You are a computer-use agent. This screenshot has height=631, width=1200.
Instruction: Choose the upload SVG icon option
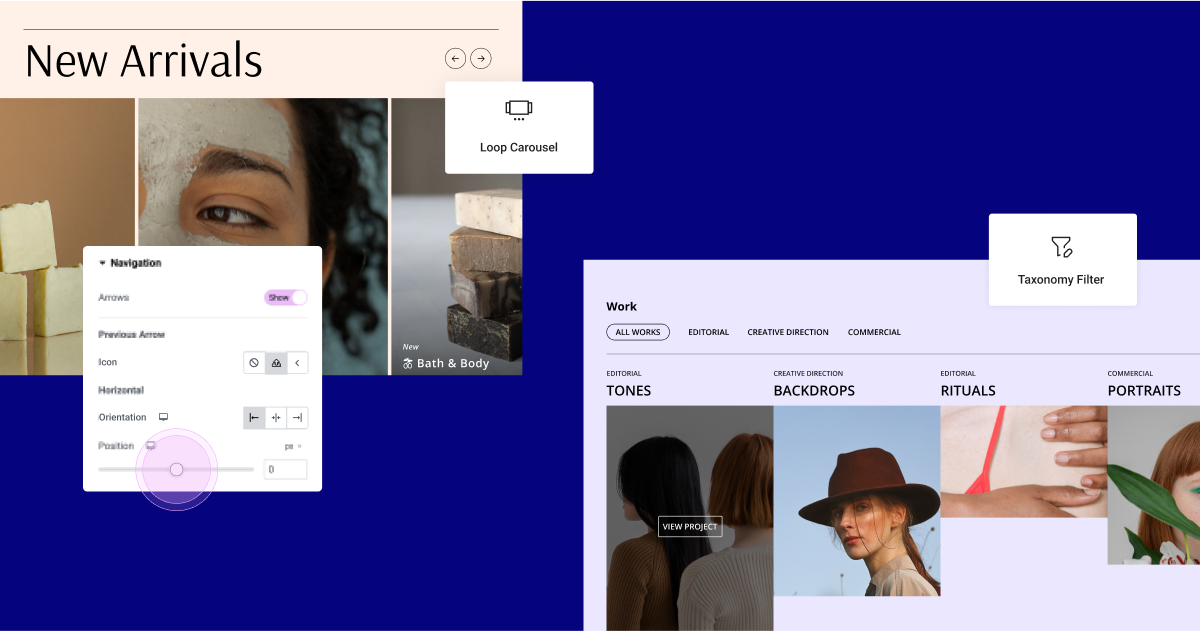(276, 362)
